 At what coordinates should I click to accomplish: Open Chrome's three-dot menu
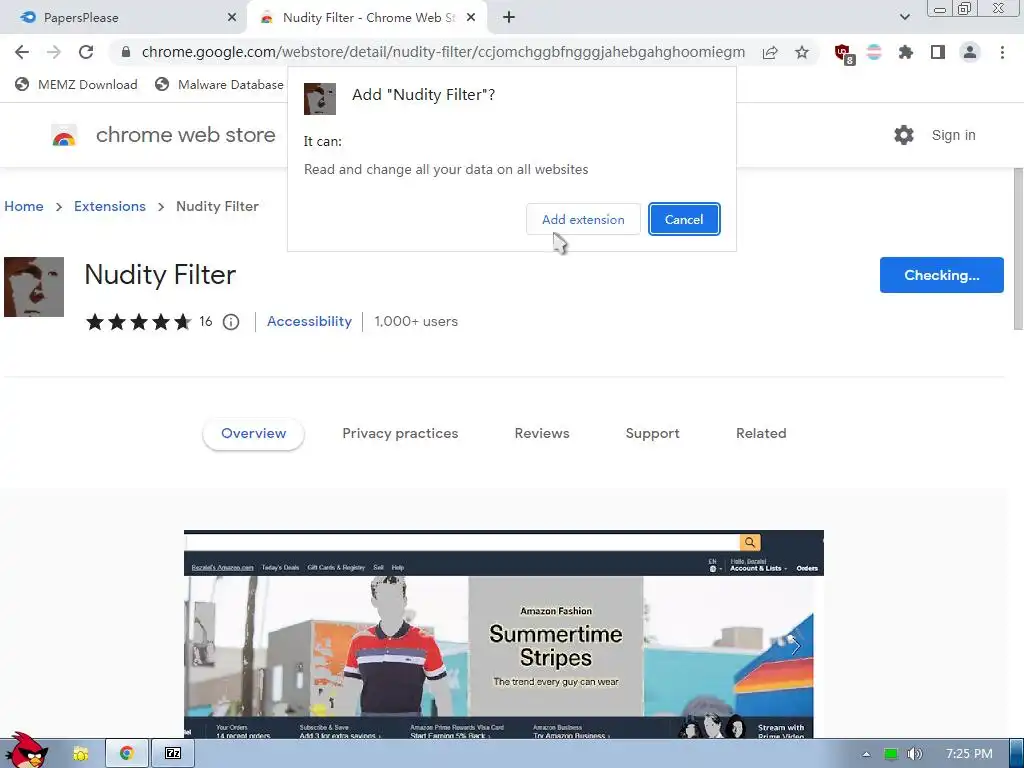tap(1002, 52)
